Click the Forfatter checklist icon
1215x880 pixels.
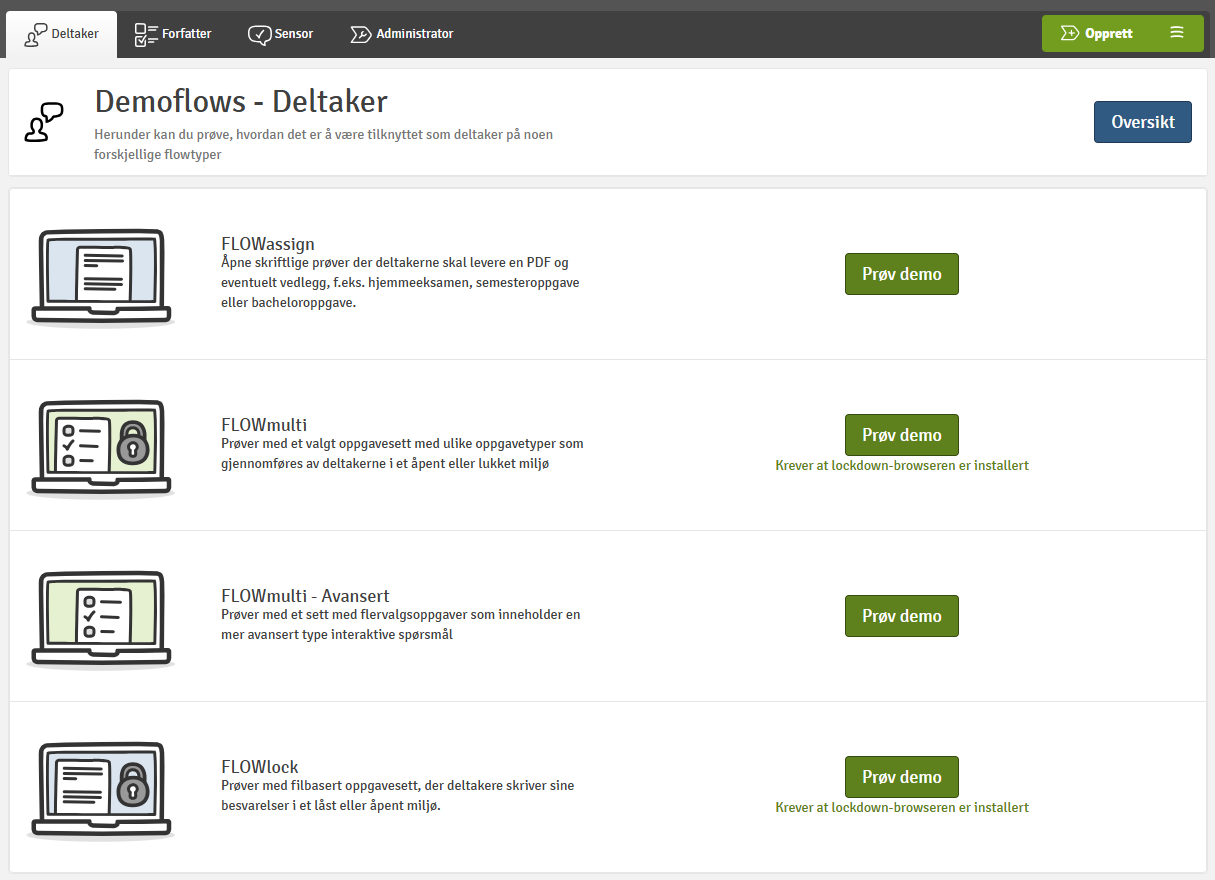tap(146, 34)
